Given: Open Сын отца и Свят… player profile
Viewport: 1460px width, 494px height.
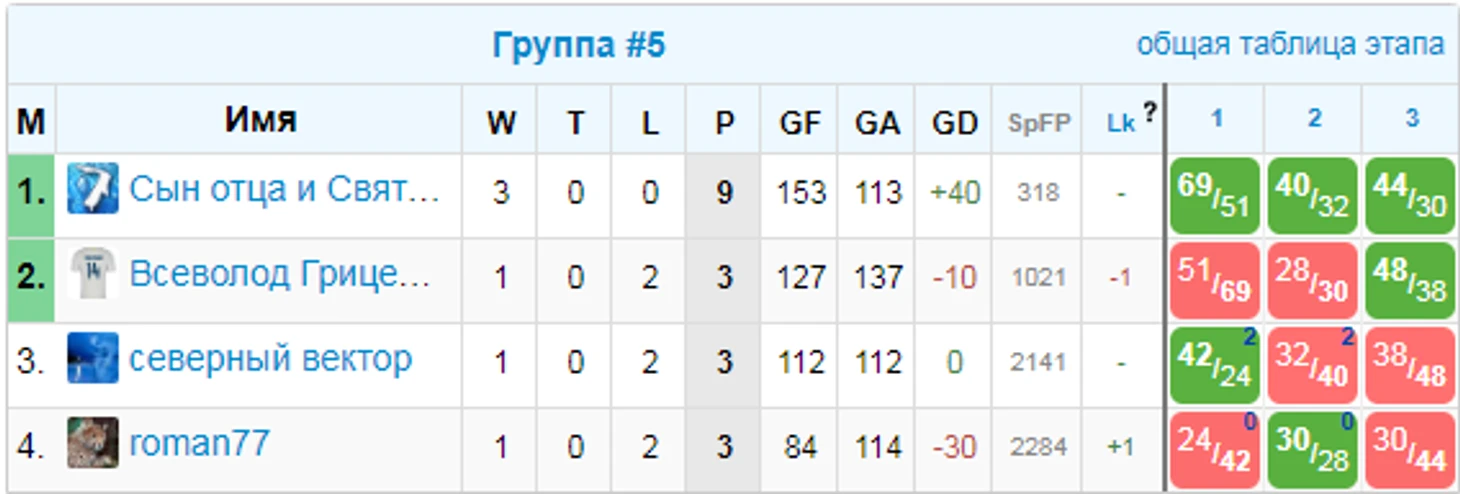Looking at the screenshot, I should [x=284, y=189].
